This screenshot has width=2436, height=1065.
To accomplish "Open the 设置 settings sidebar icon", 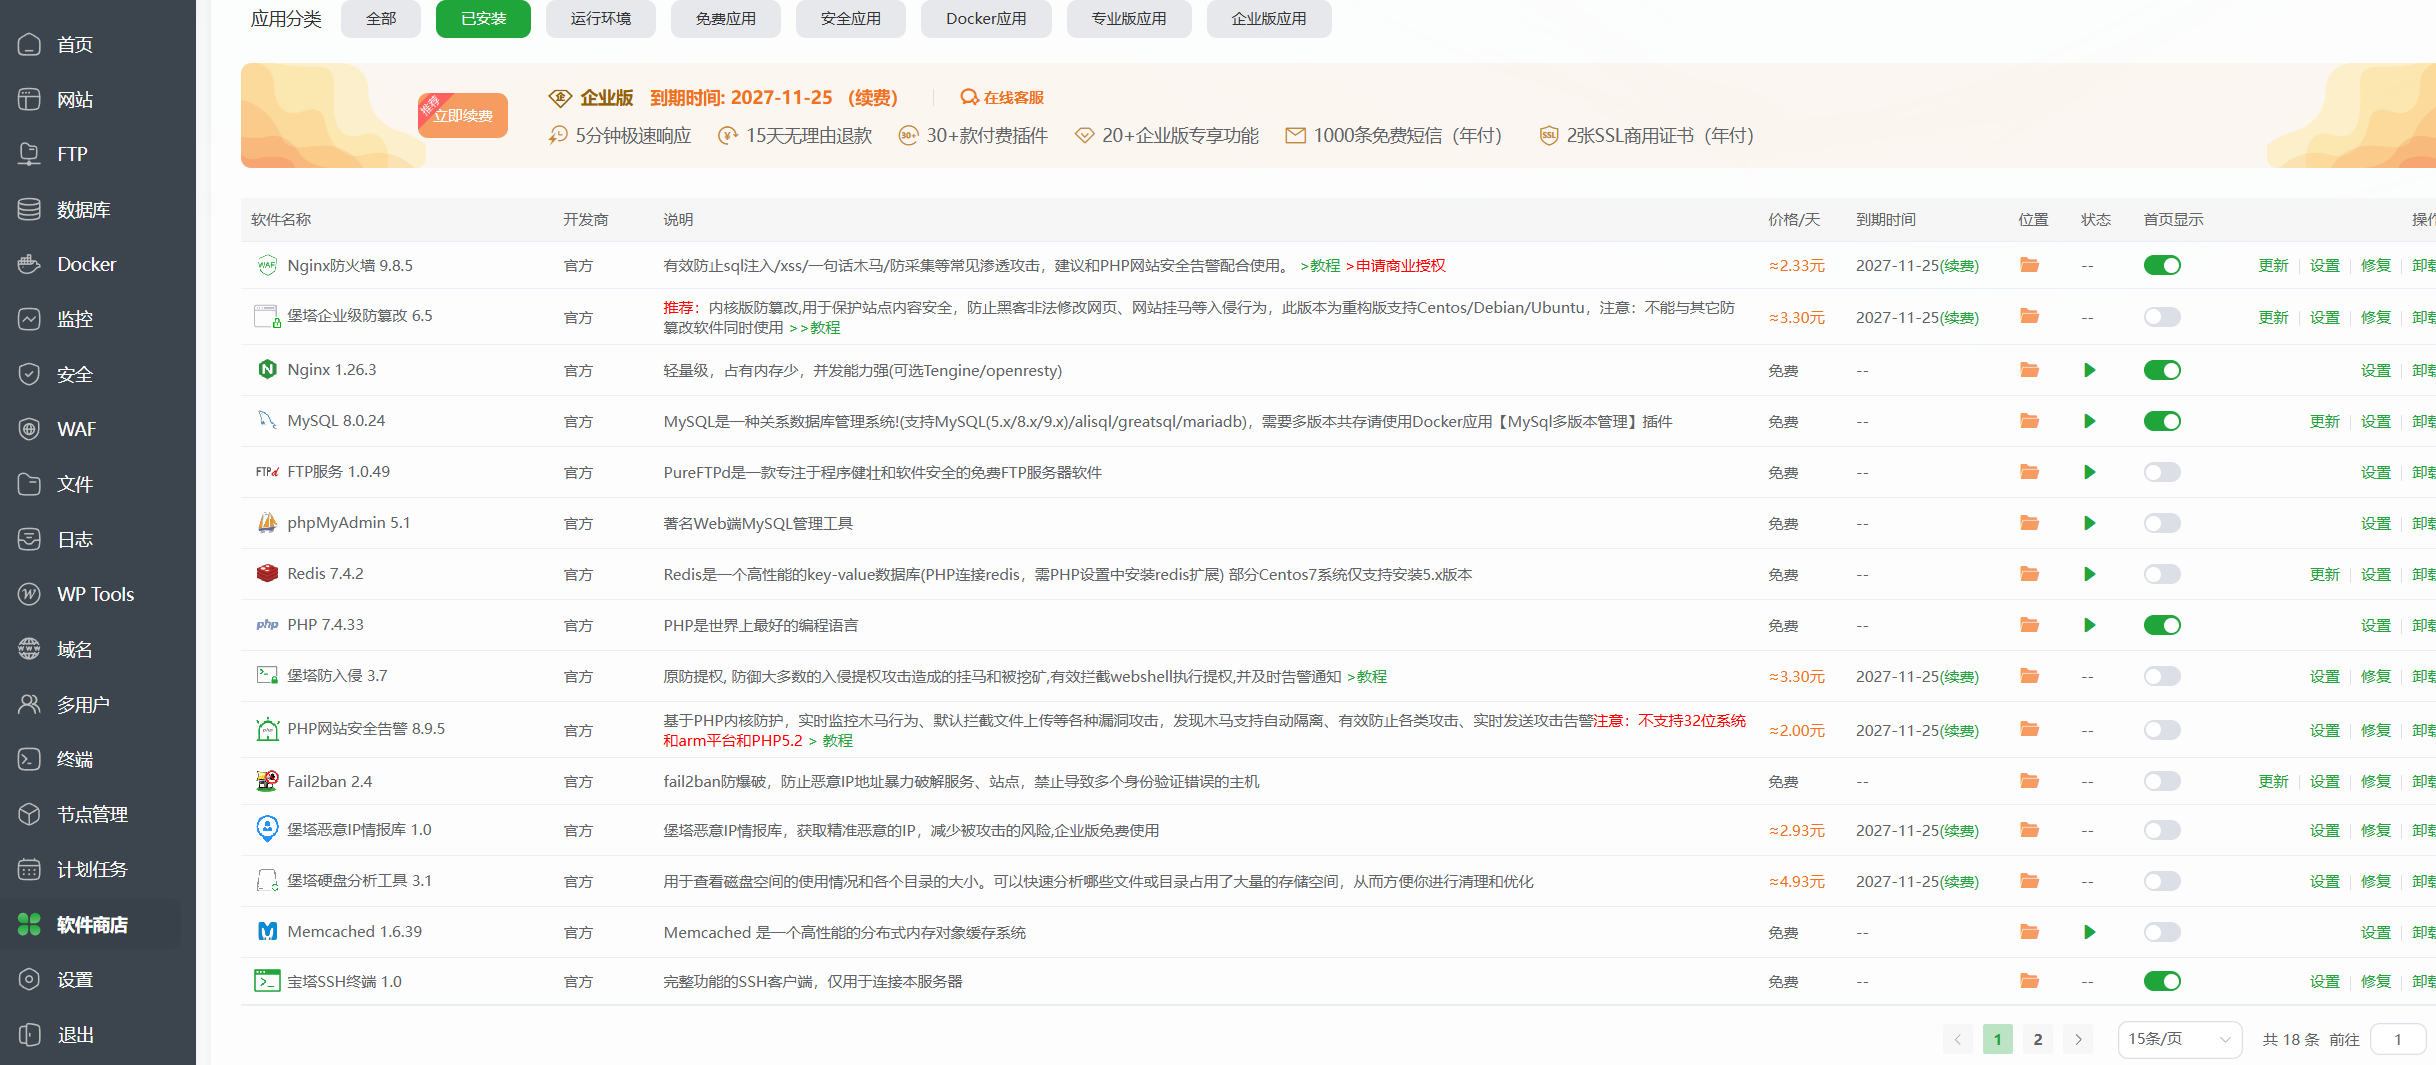I will point(30,979).
